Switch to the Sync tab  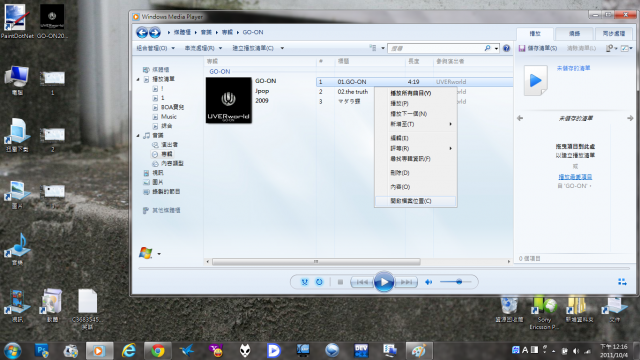tap(614, 33)
